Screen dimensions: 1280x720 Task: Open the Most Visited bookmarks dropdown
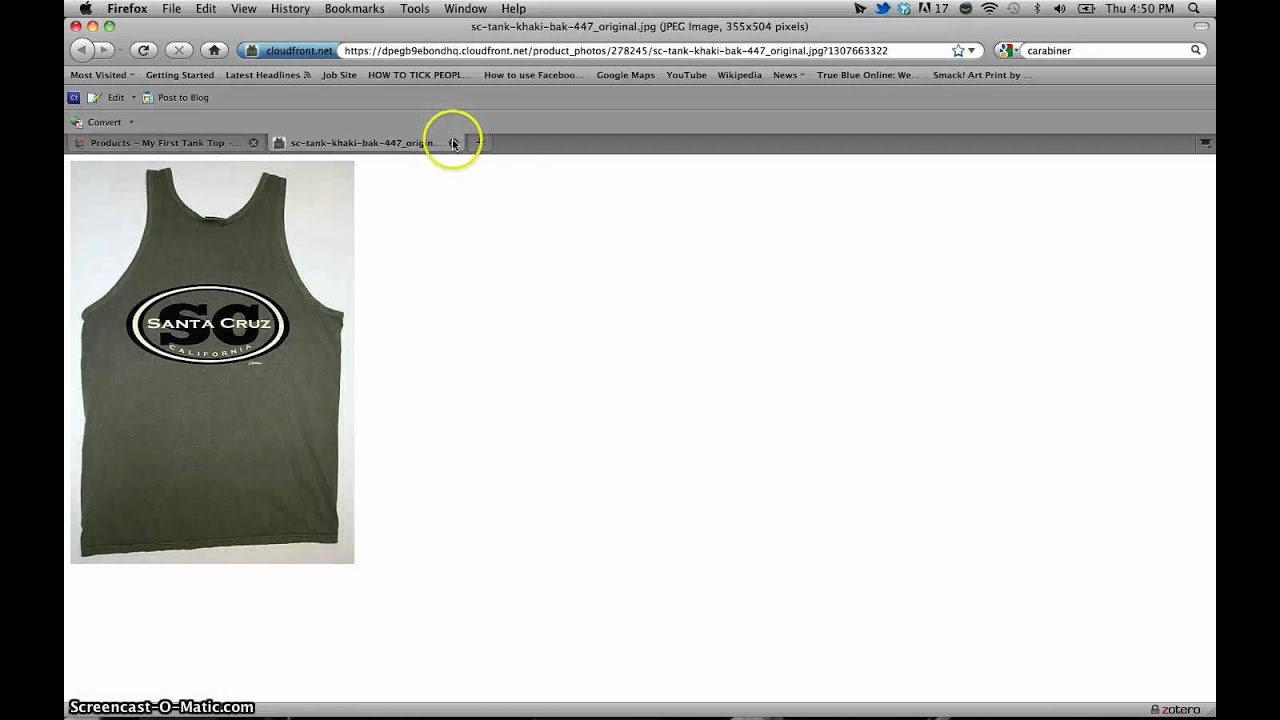[102, 75]
